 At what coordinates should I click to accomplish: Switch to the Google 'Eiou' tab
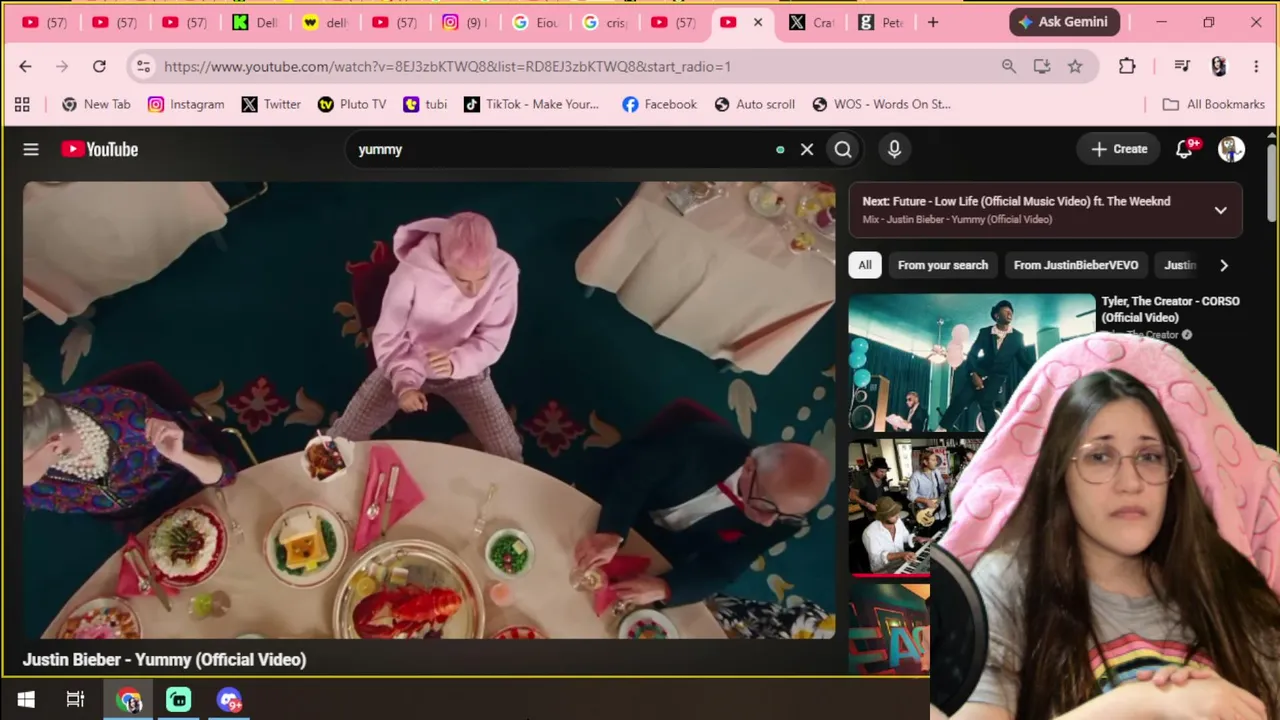click(x=535, y=22)
